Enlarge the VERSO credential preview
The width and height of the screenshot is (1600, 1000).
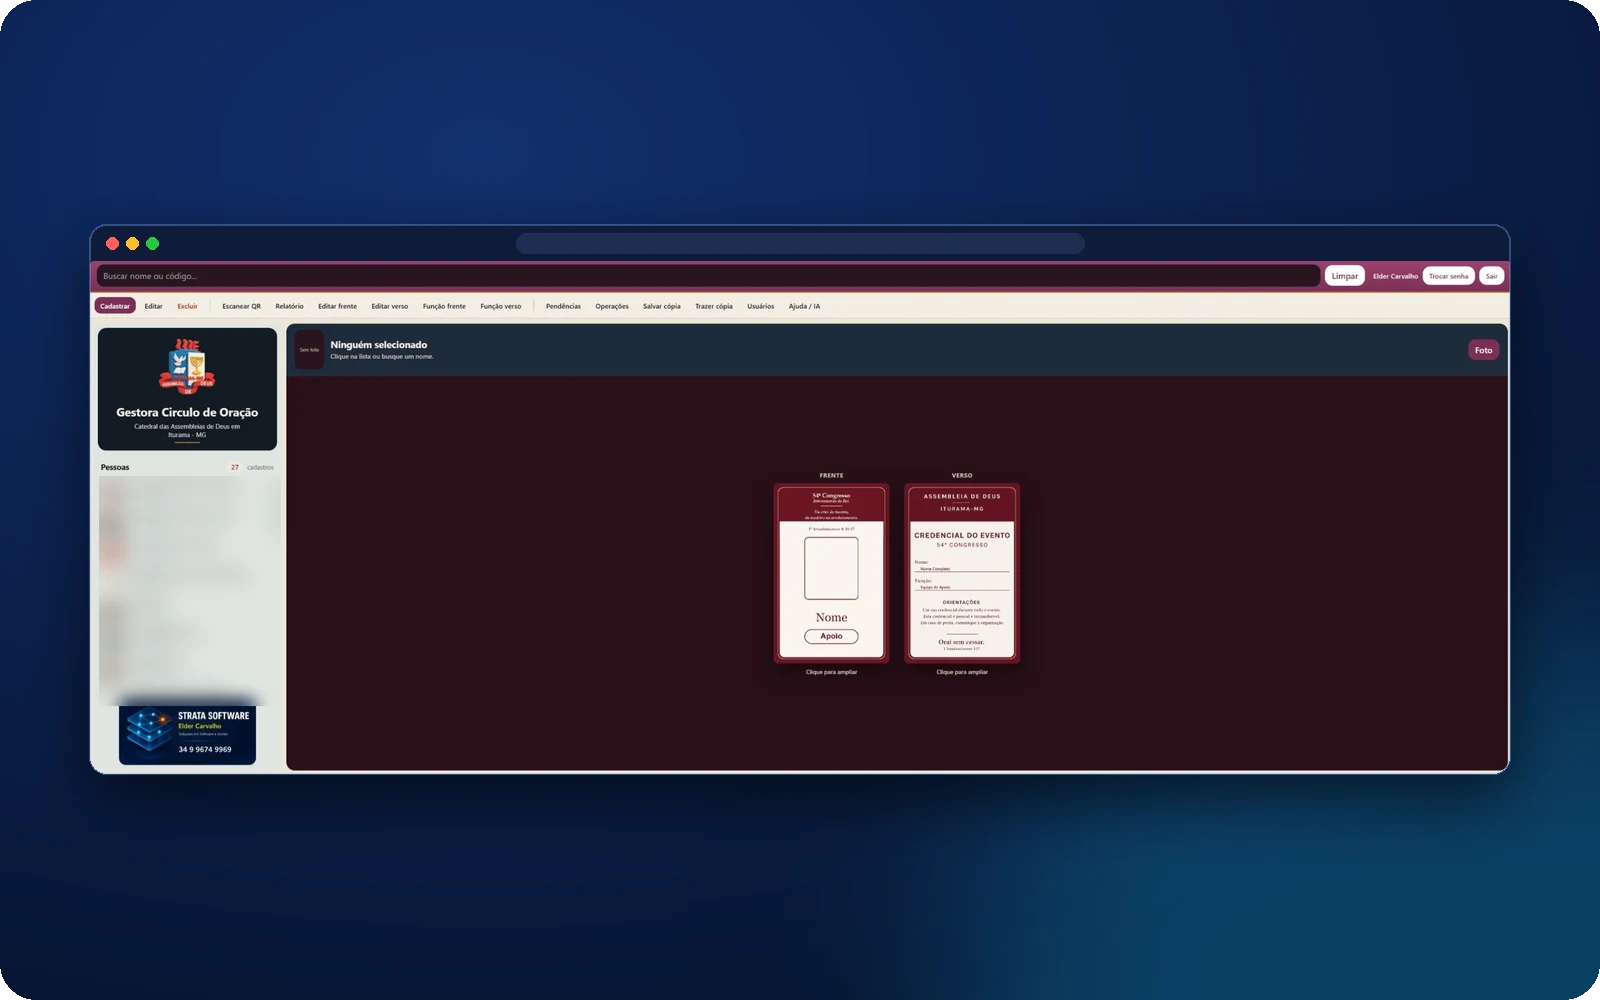point(962,573)
